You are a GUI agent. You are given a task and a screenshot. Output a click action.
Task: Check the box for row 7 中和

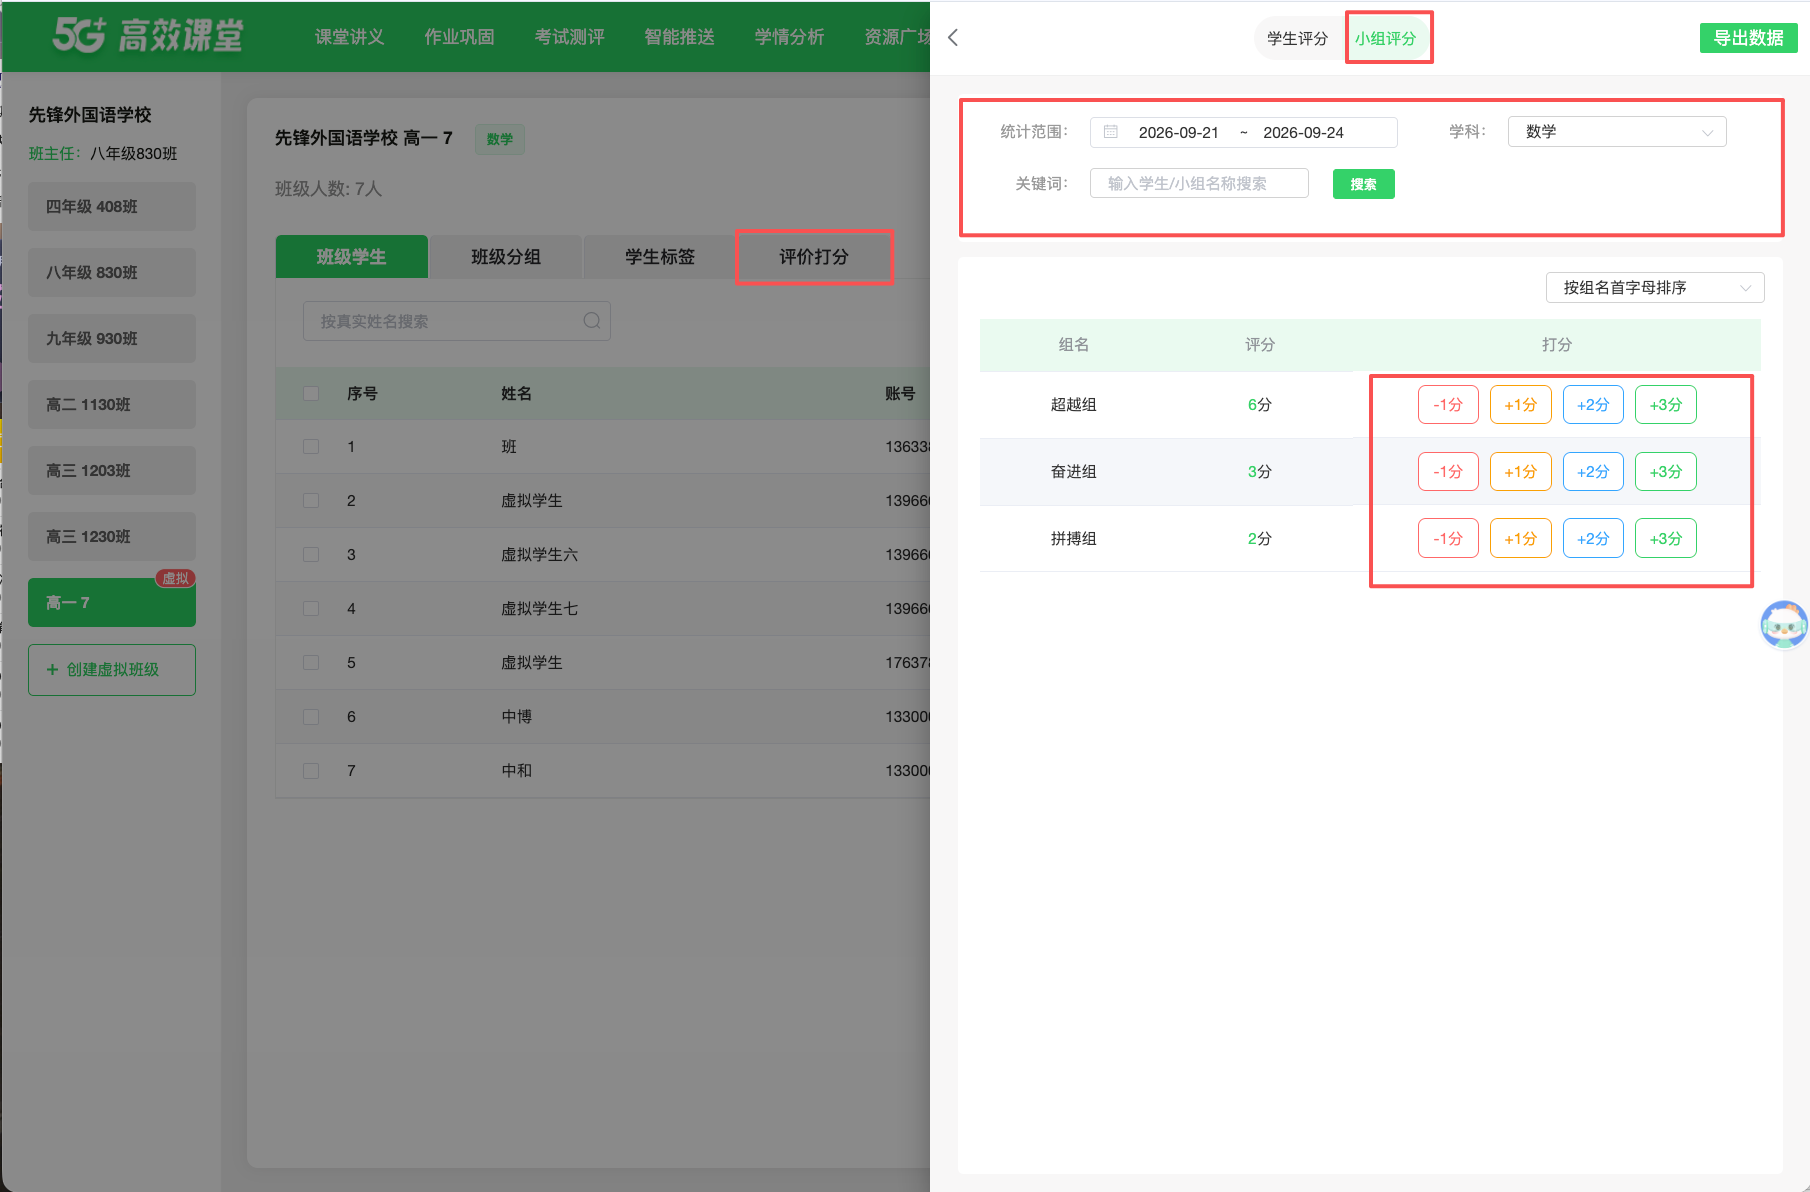pyautogui.click(x=311, y=771)
